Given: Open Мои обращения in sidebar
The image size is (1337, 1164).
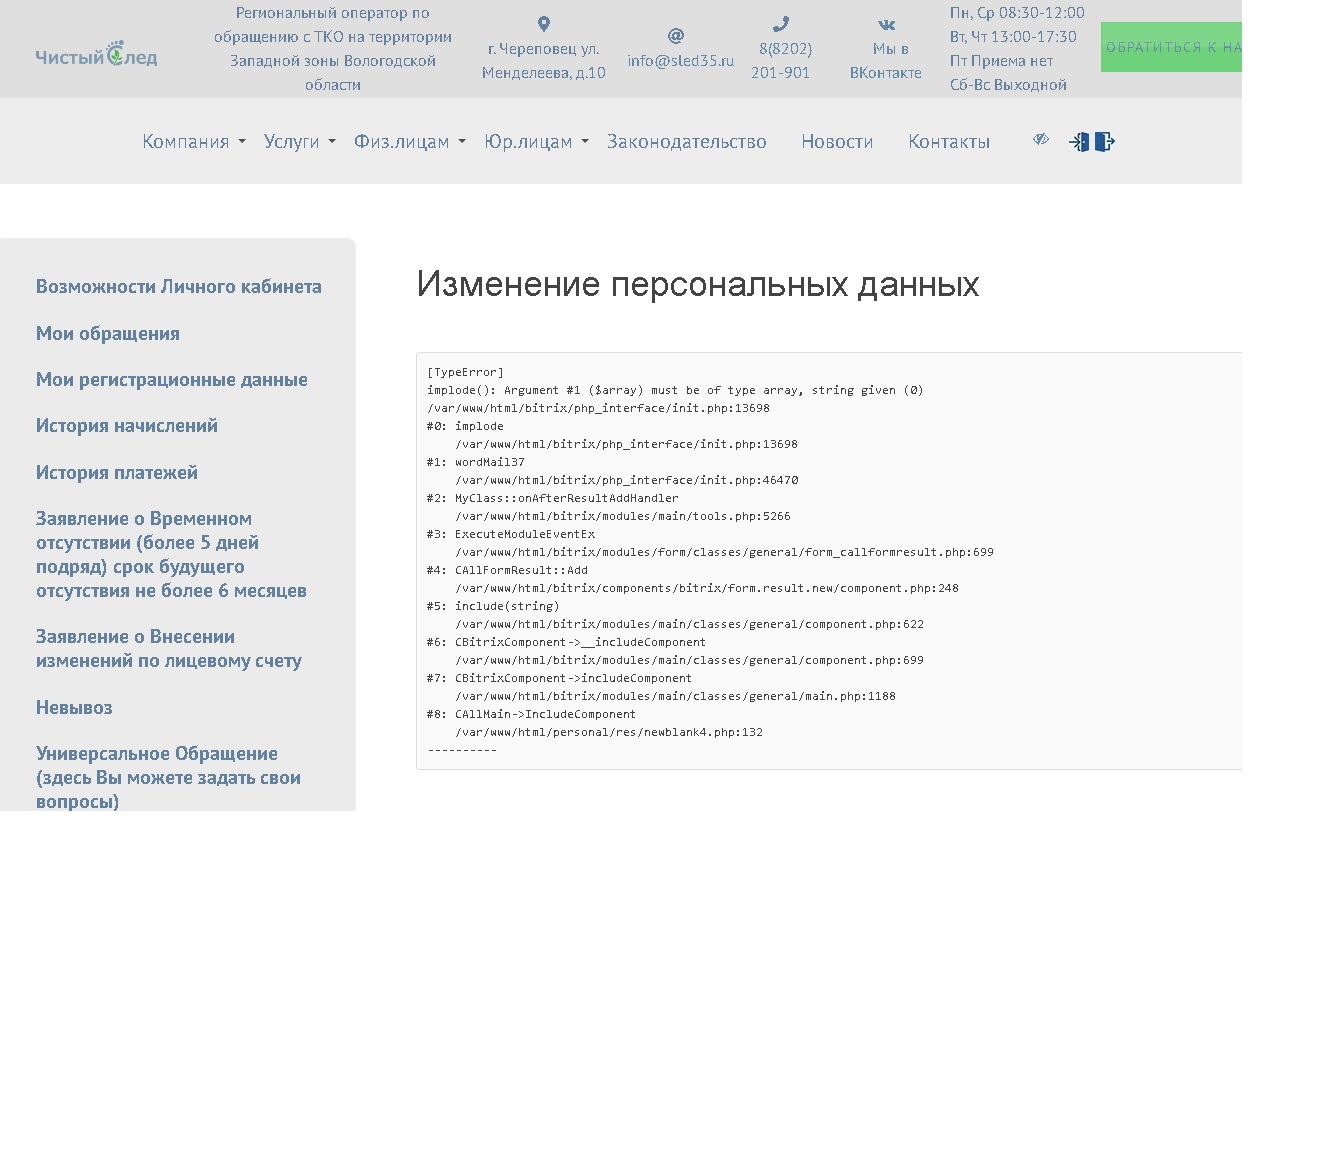Looking at the screenshot, I should pyautogui.click(x=108, y=334).
